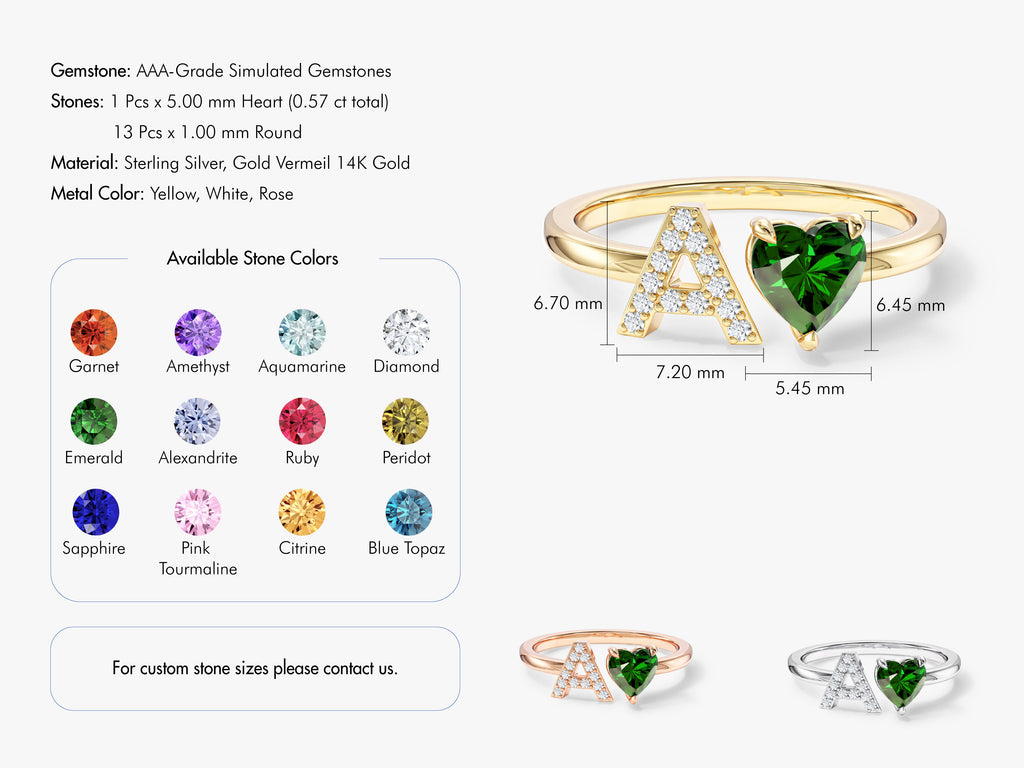Choose the Citrine stone color

coord(302,512)
